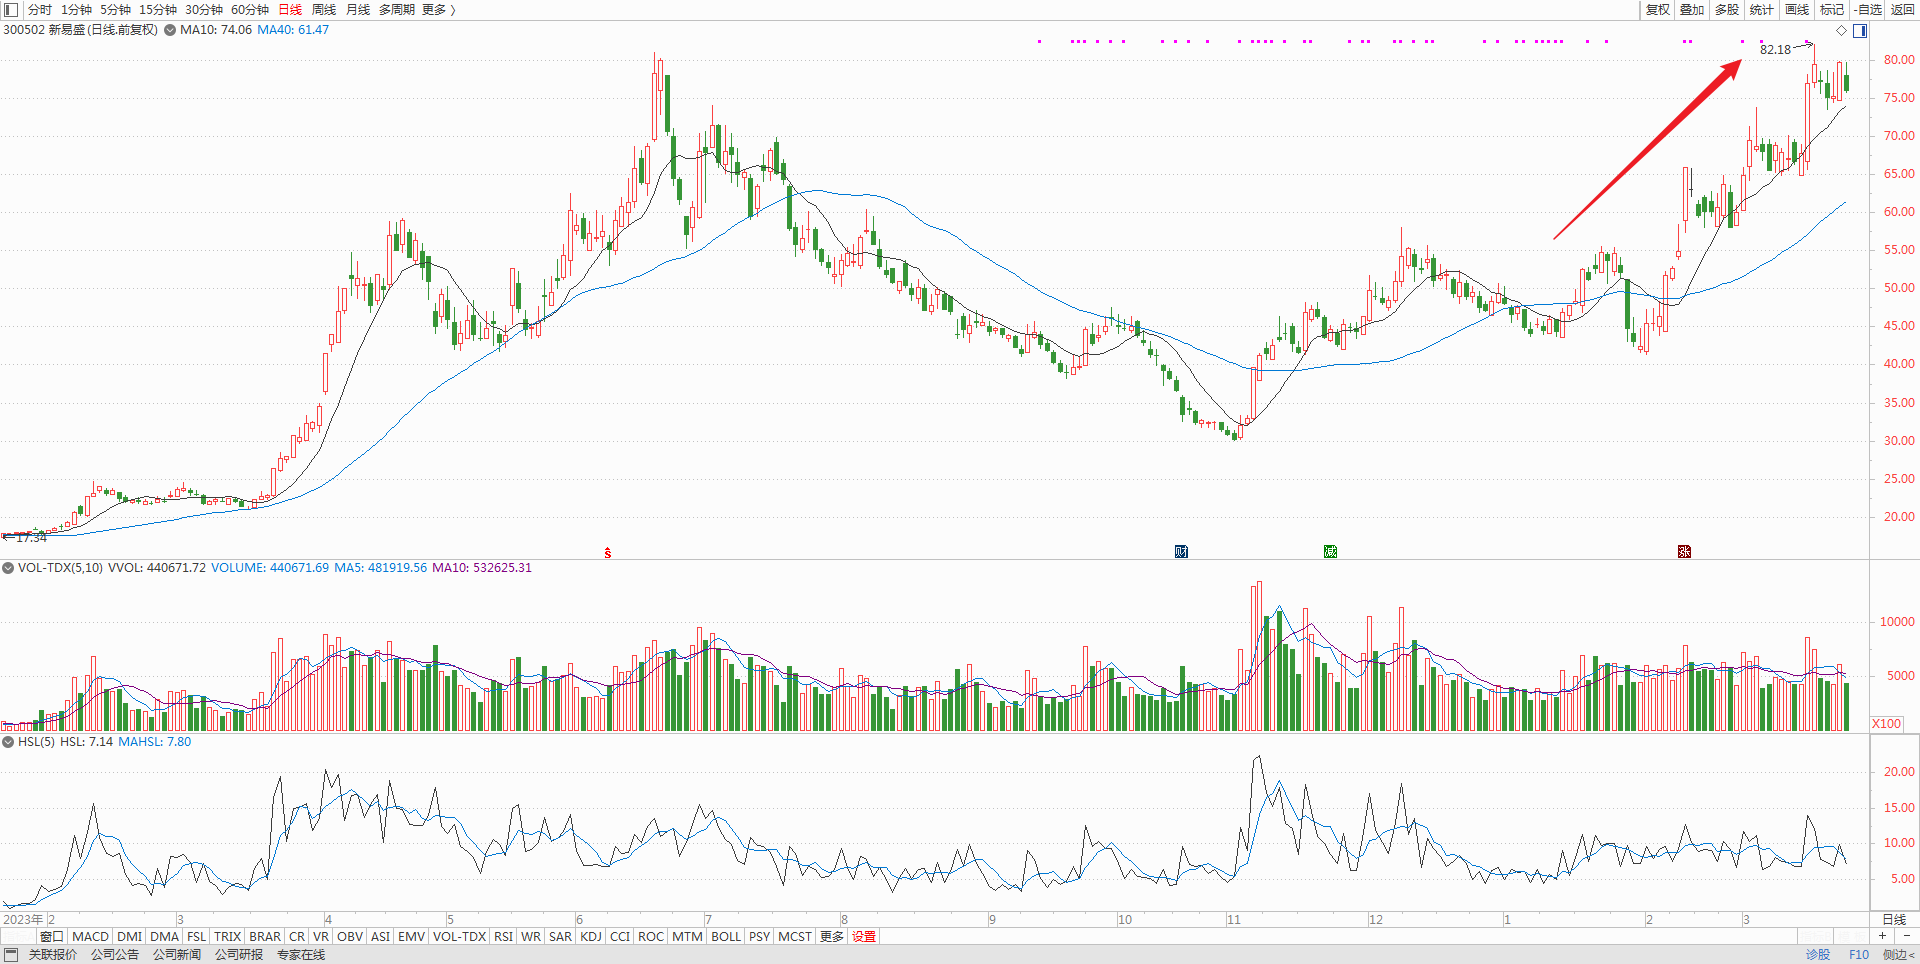The height and width of the screenshot is (964, 1920).
Task: Click 统计 statistics button
Action: [x=1762, y=9]
